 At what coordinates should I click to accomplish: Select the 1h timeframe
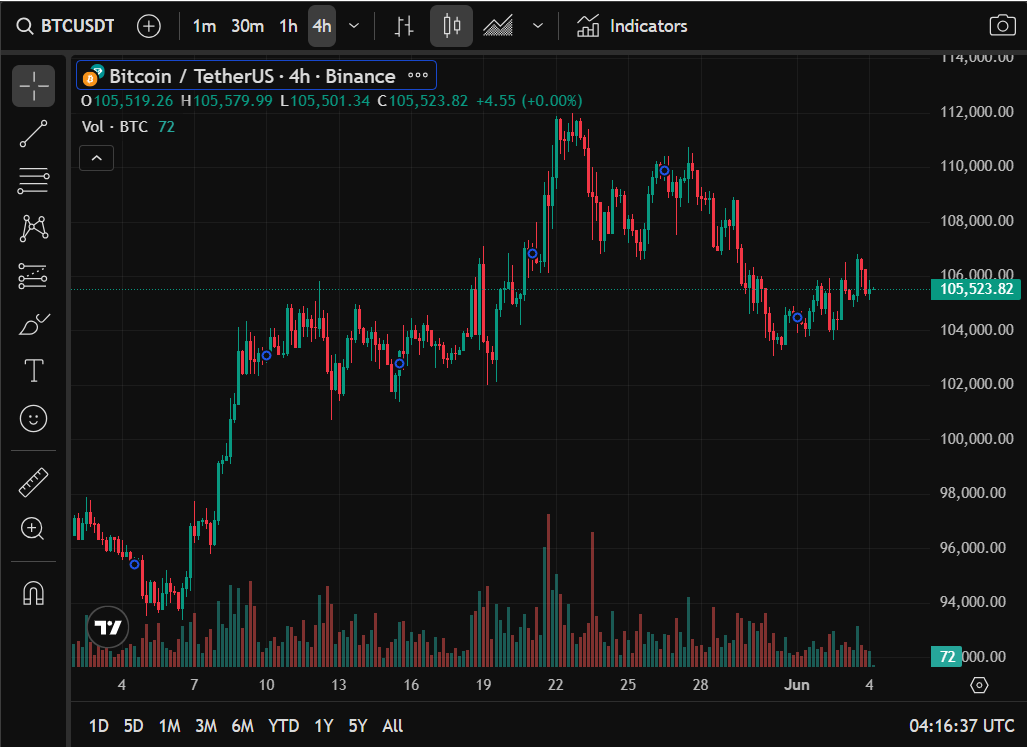pyautogui.click(x=288, y=26)
